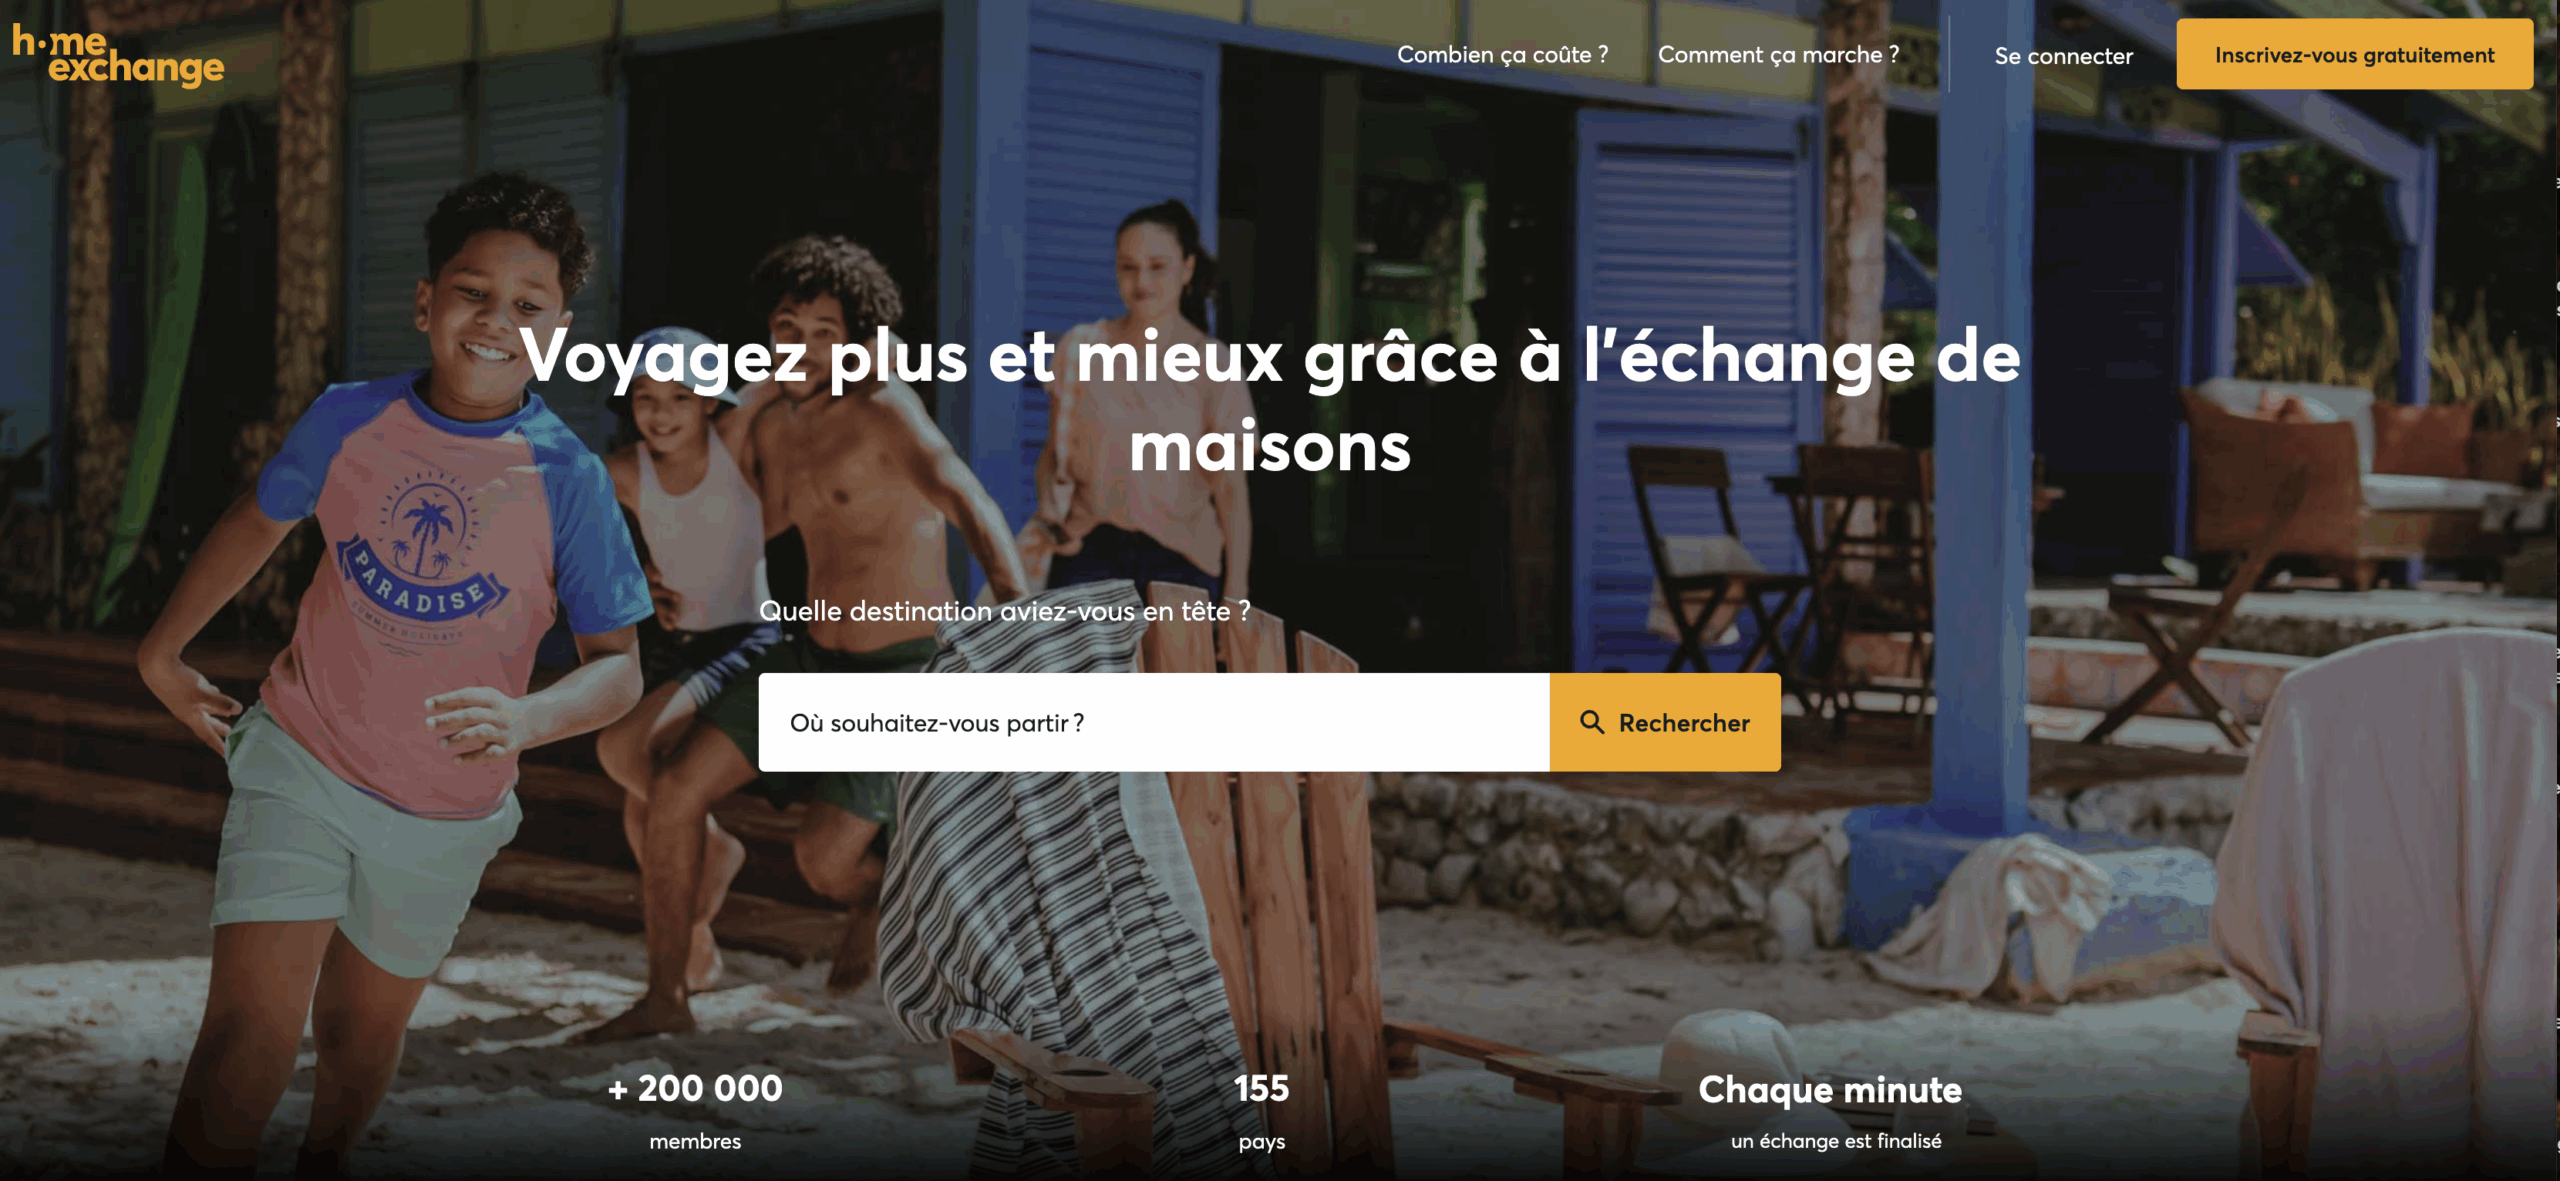Viewport: 2560px width, 1181px height.
Task: Click the word 'maisons' in the headline
Action: tap(1270, 447)
